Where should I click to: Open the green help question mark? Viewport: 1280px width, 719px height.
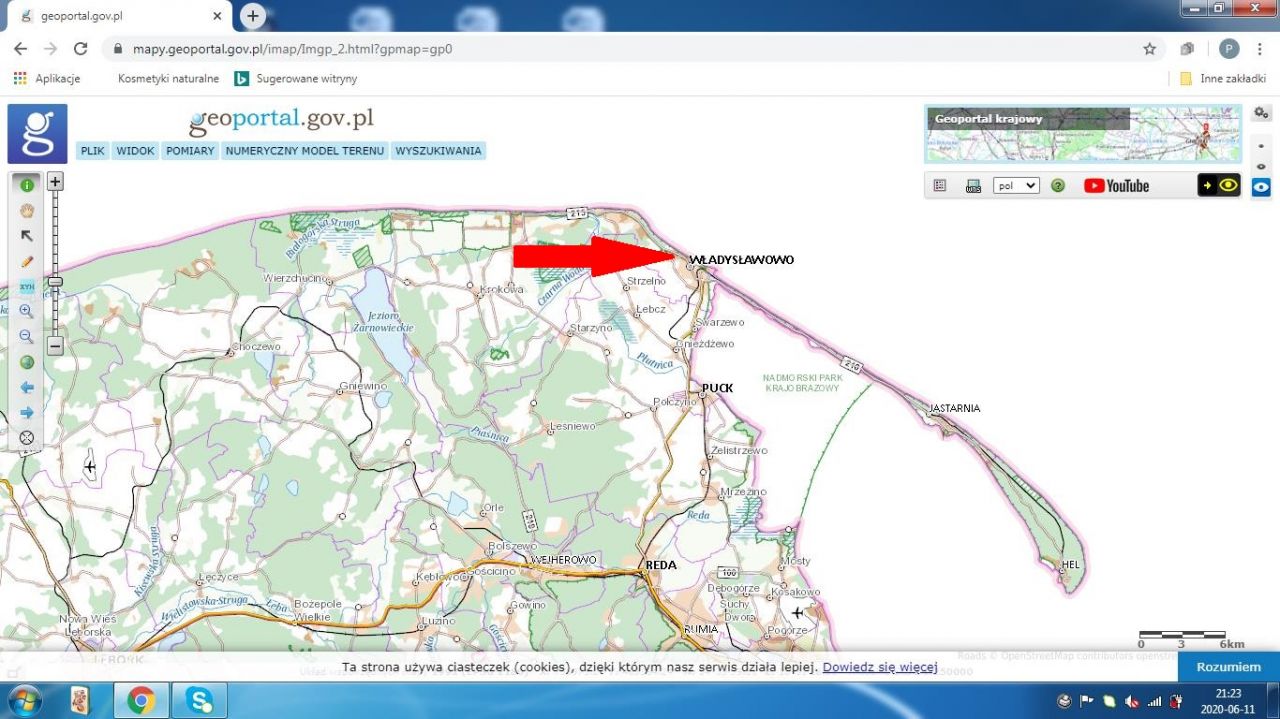[x=1058, y=186]
